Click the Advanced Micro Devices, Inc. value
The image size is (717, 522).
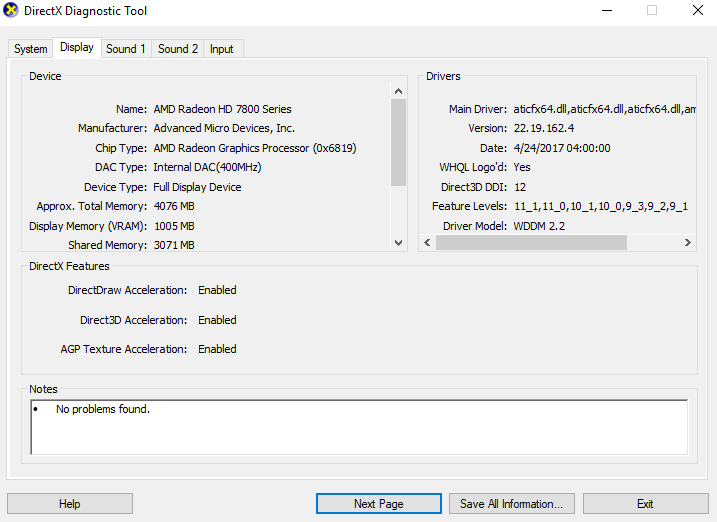click(224, 128)
